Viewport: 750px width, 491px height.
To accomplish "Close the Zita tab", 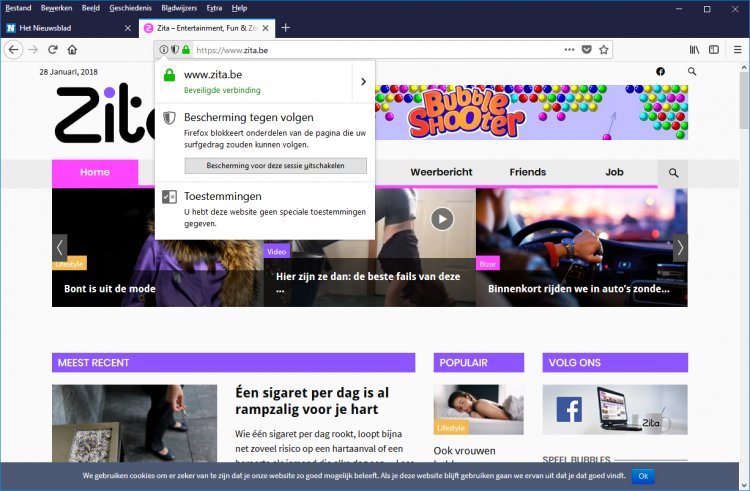I will point(265,28).
